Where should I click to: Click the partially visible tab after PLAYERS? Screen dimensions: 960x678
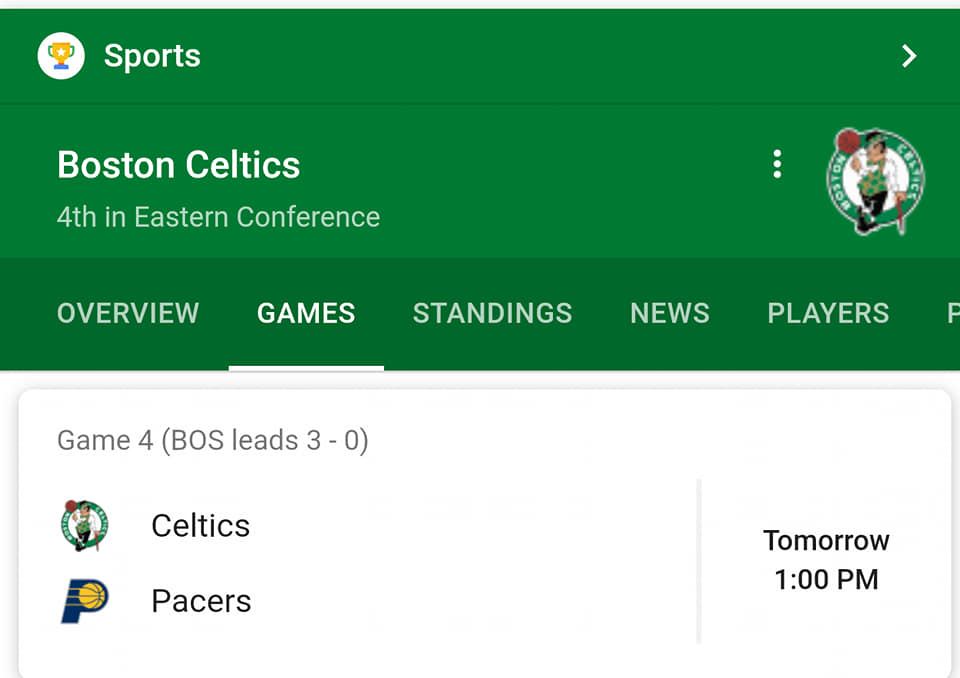coord(952,313)
